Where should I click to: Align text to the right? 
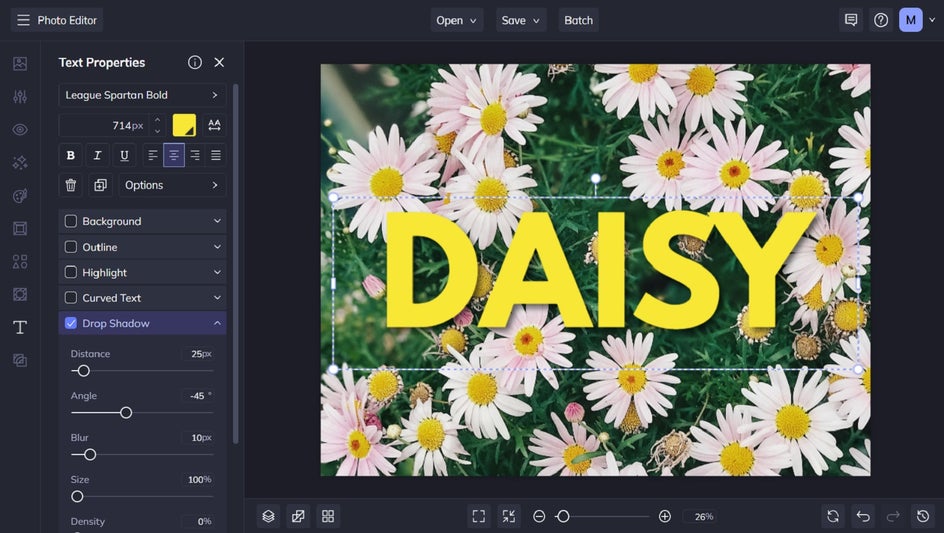[x=195, y=155]
